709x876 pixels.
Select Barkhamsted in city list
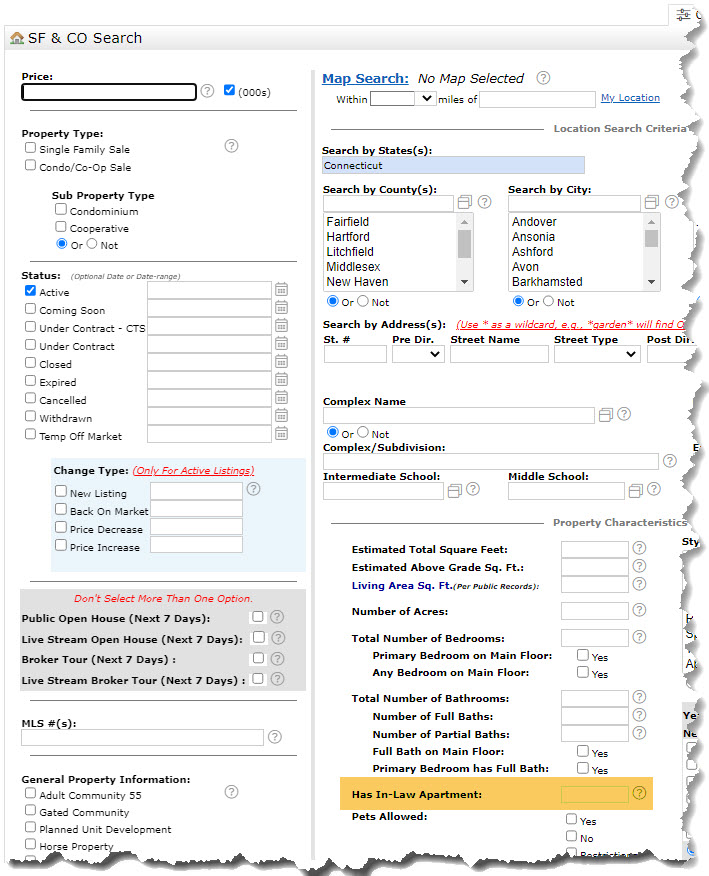tap(577, 282)
